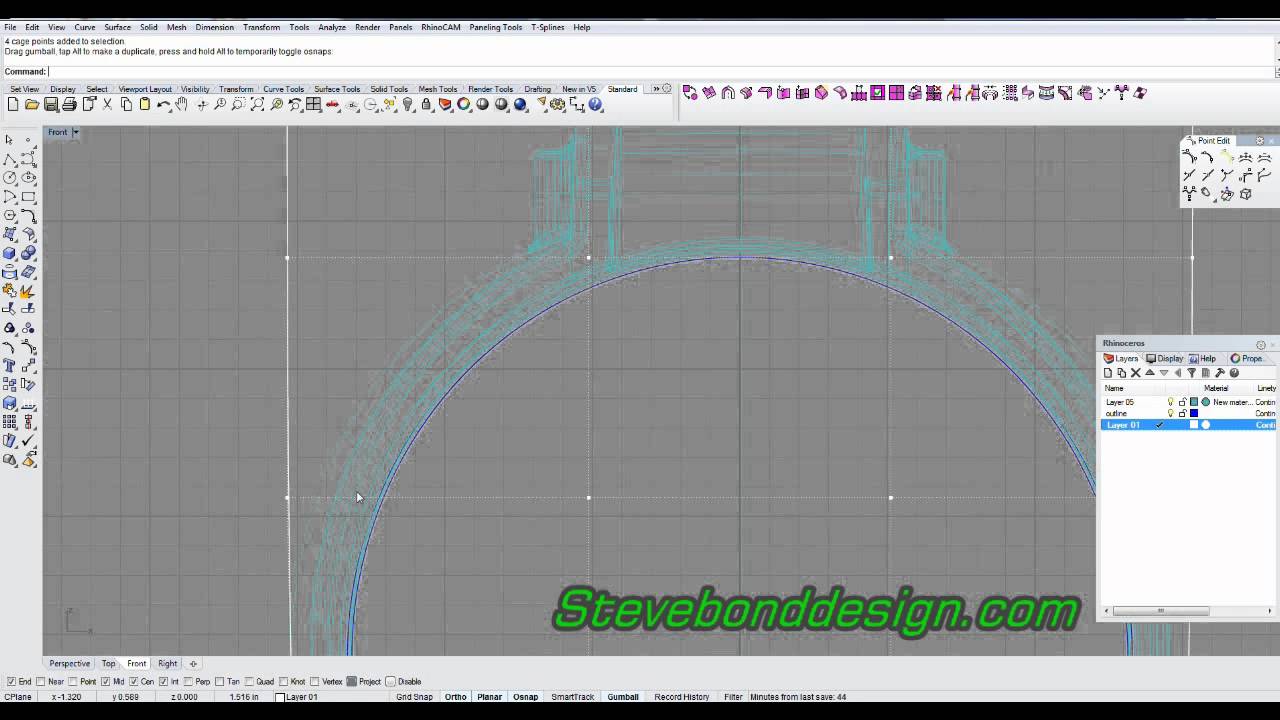Click the Command input field

tap(660, 71)
